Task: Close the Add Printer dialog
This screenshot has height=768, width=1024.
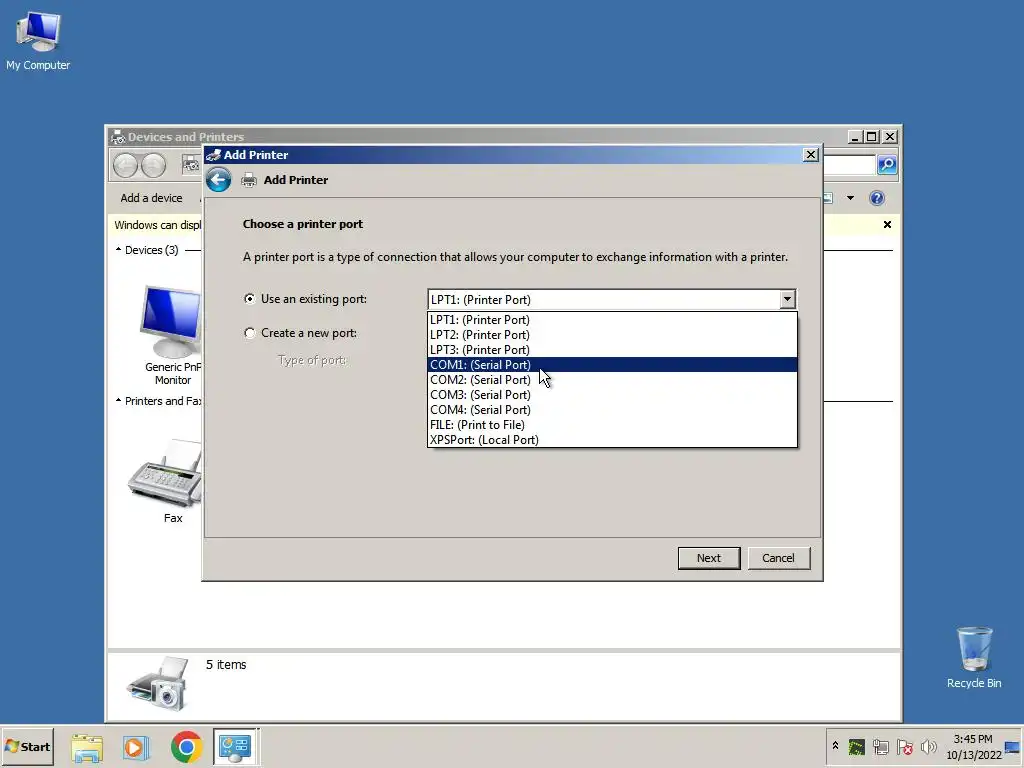Action: pos(810,155)
